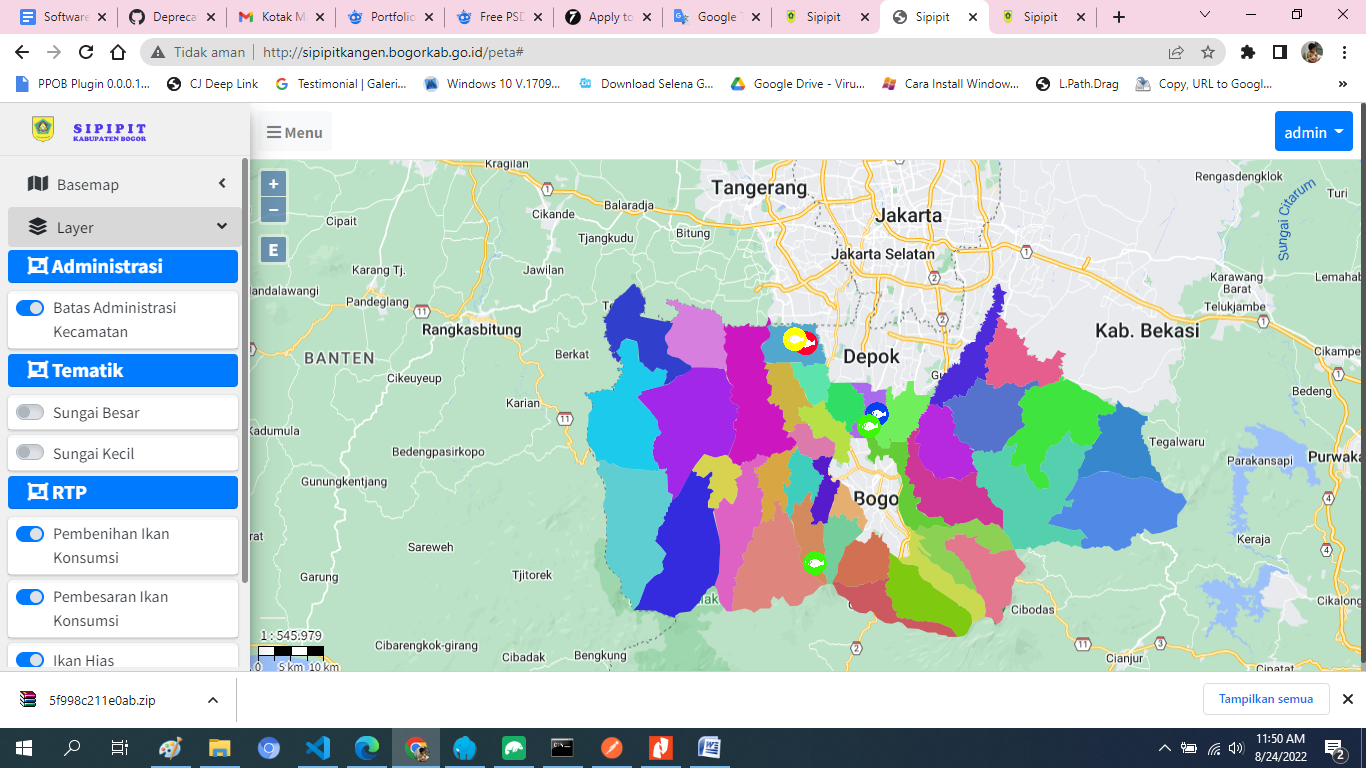This screenshot has height=768, width=1366.
Task: Open the hamburger Menu in header
Action: 294,132
